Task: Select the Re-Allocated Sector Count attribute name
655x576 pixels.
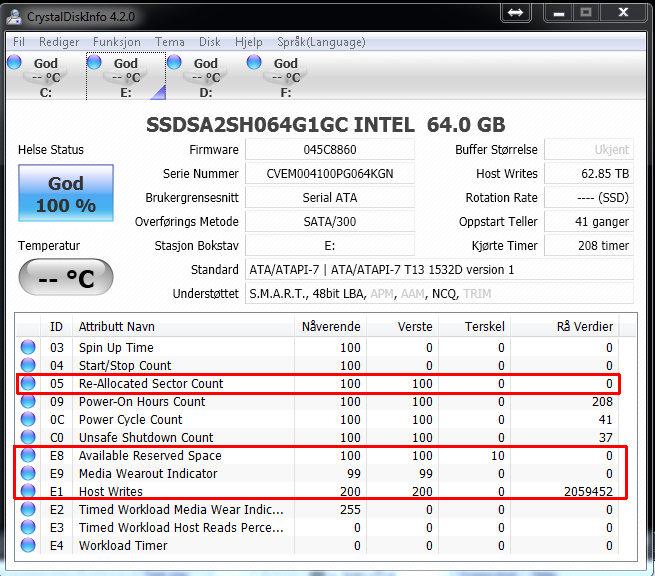Action: [151, 383]
